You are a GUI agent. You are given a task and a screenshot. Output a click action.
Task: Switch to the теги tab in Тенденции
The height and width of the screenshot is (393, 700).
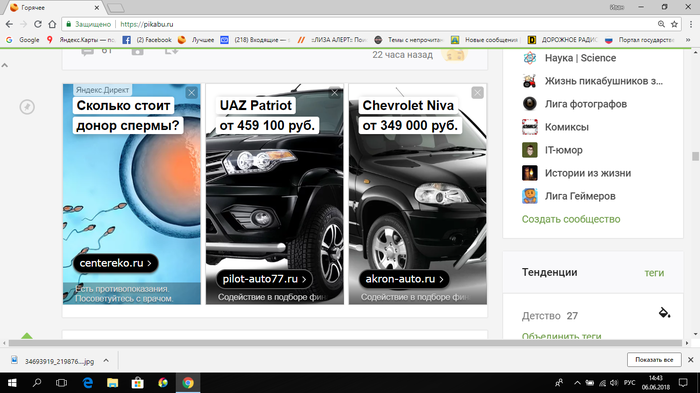coord(654,273)
